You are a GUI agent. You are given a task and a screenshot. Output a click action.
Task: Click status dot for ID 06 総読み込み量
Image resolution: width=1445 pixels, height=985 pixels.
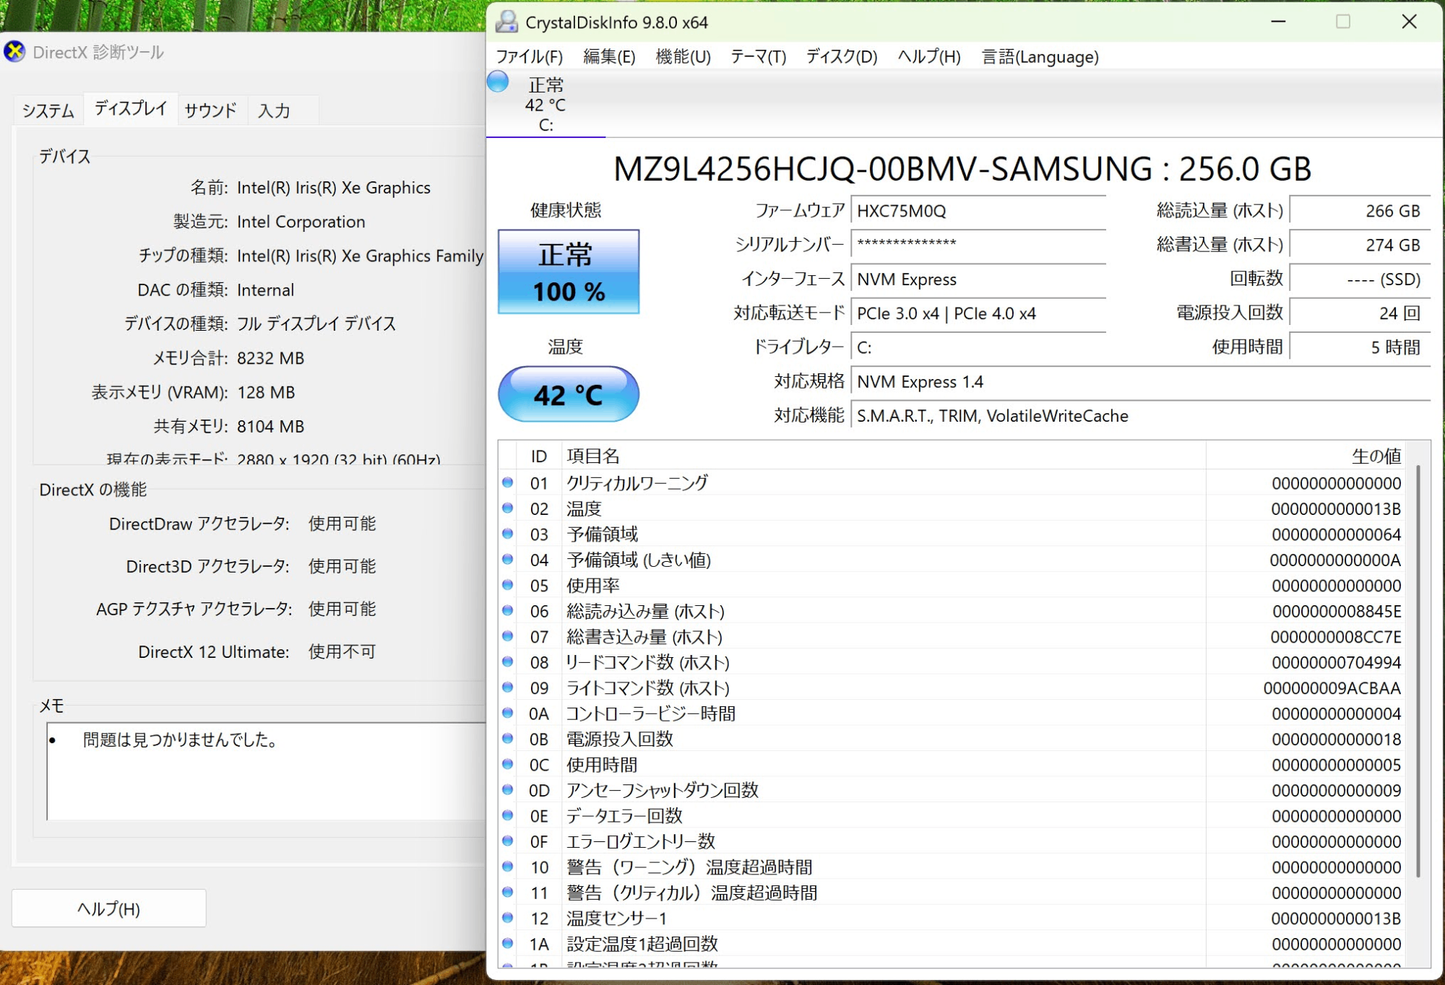pos(508,610)
